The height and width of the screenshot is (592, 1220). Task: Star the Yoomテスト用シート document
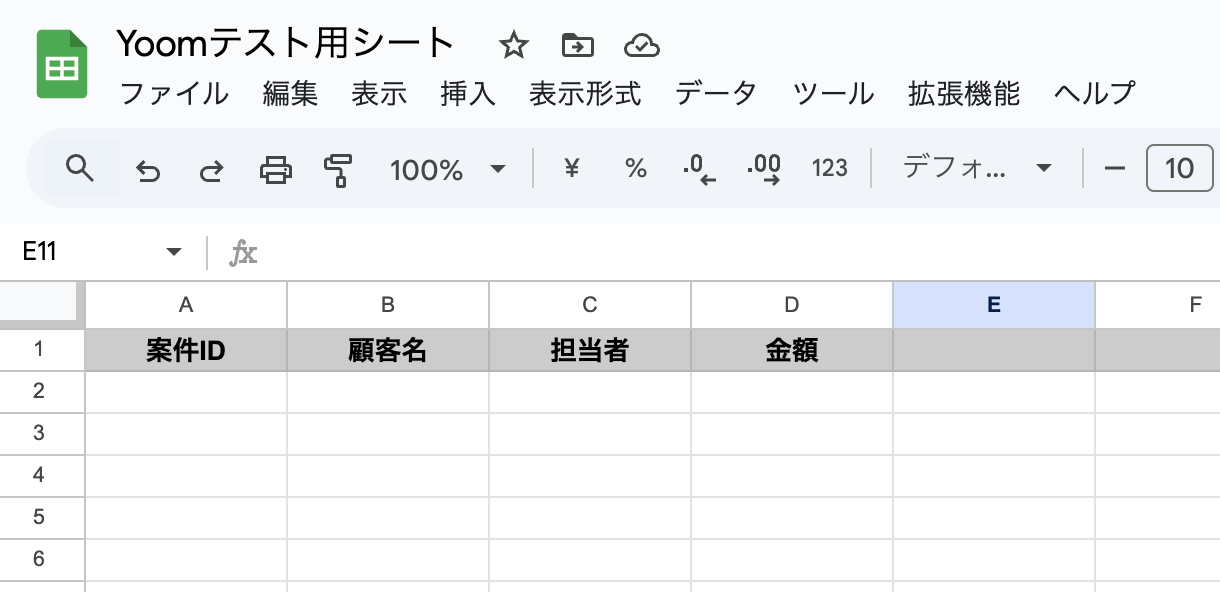[x=514, y=45]
